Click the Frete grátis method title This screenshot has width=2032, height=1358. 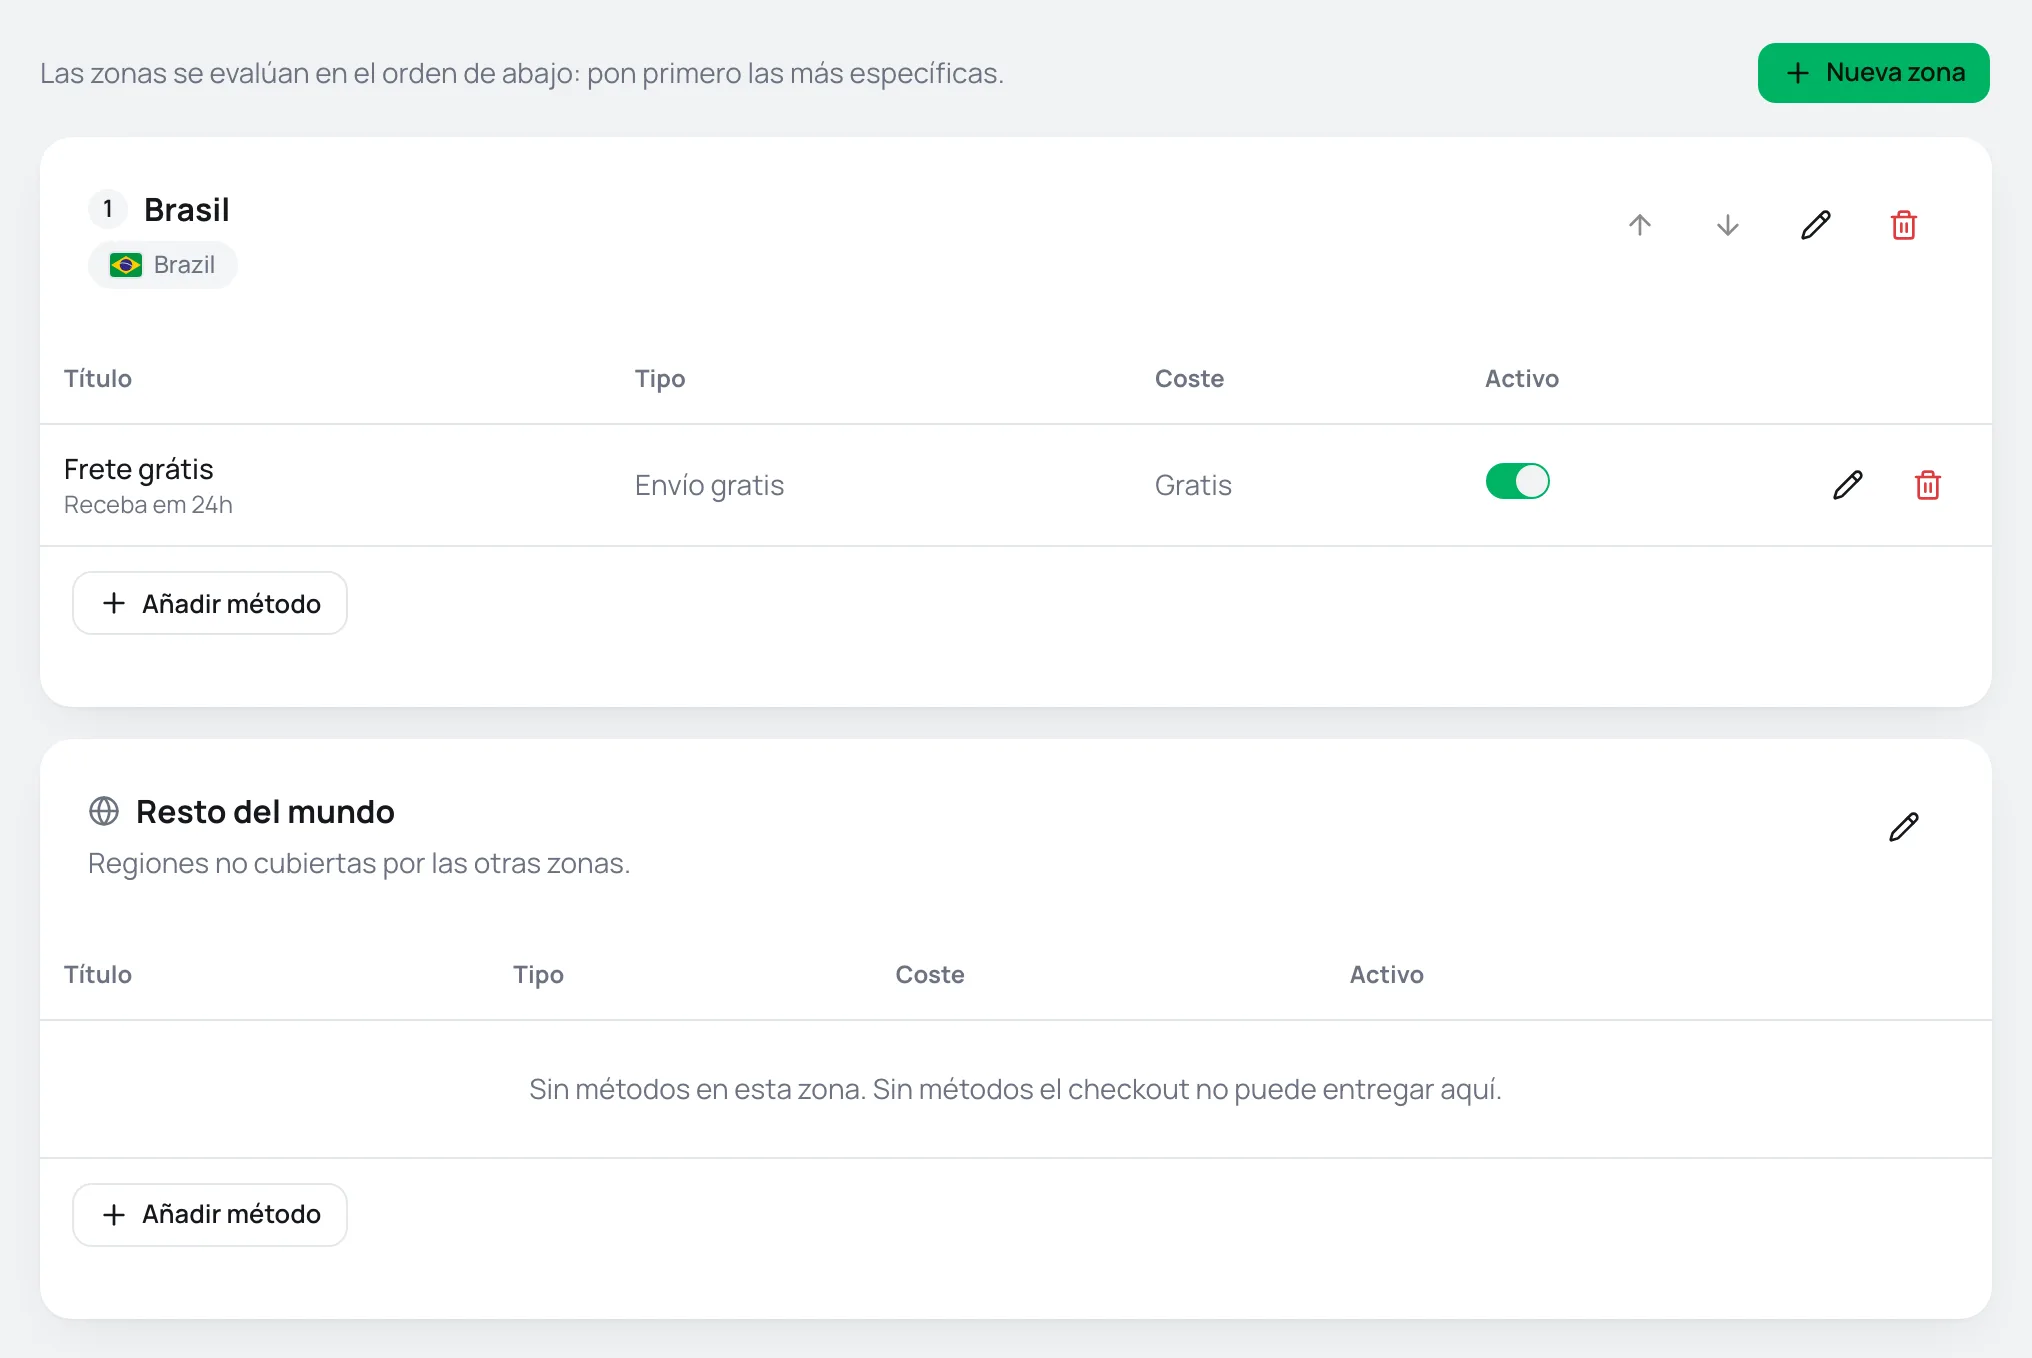click(x=139, y=469)
